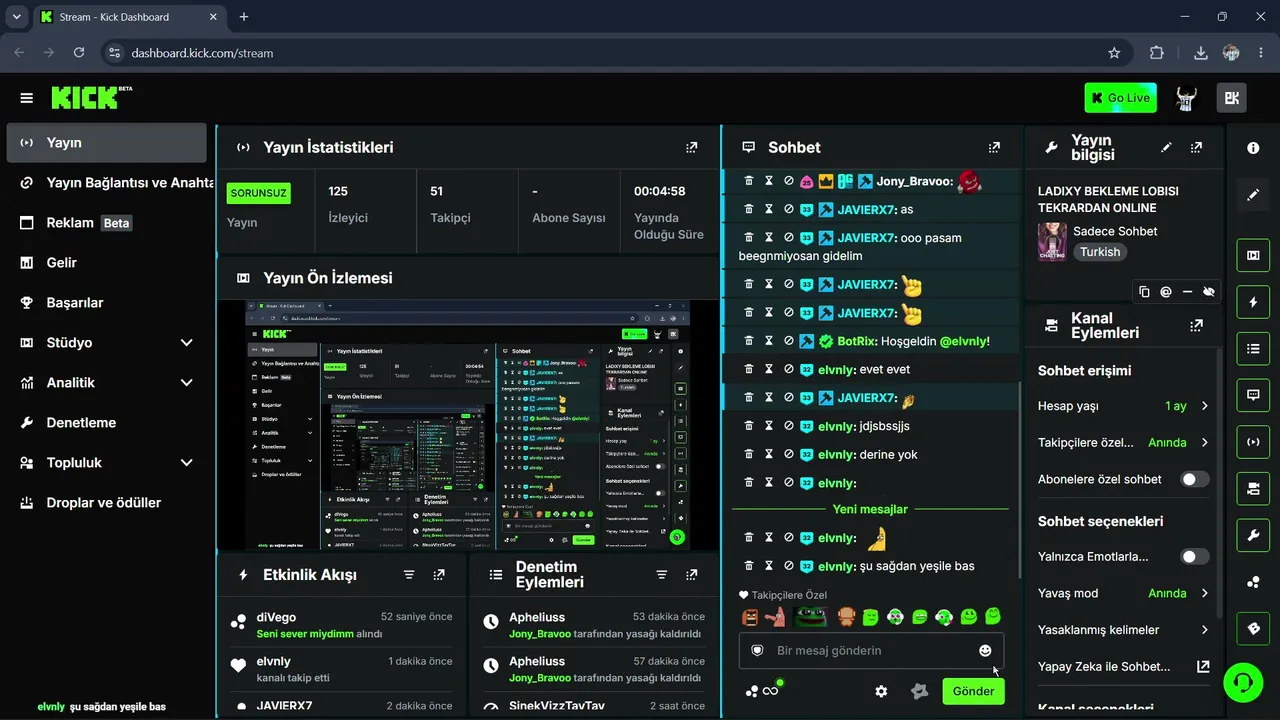
Task: Toggle the wrench widget icon in right sidebar
Action: click(1253, 535)
